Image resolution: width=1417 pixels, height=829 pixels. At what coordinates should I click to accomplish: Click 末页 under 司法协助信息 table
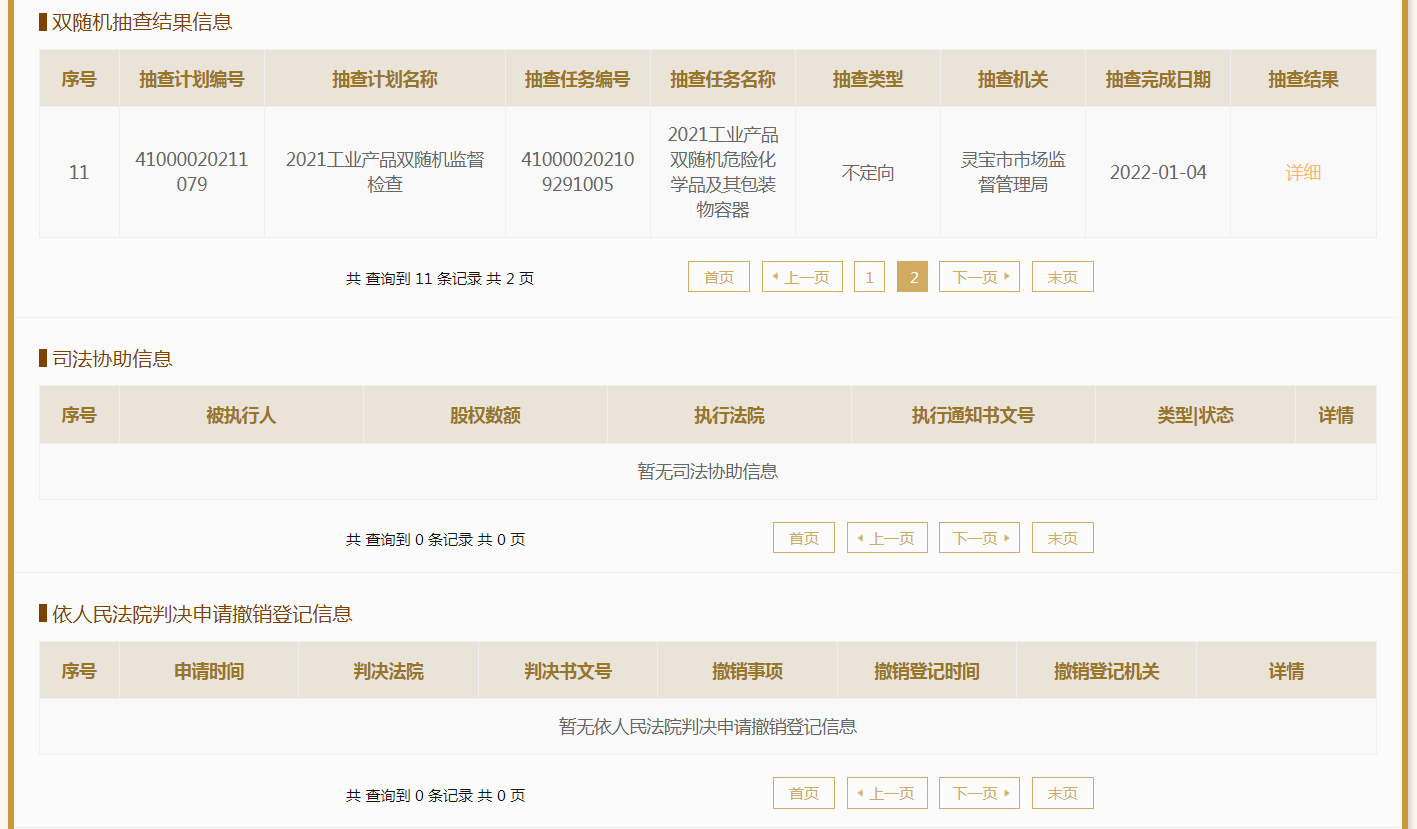click(1062, 538)
